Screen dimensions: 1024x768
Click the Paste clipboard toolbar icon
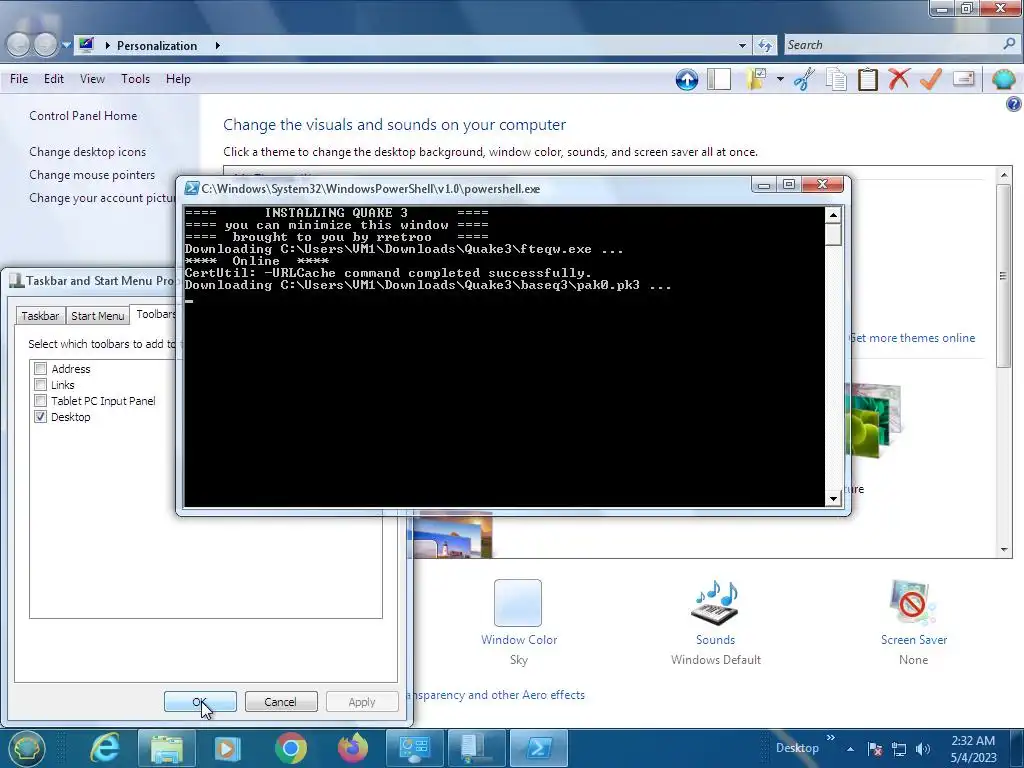(867, 80)
